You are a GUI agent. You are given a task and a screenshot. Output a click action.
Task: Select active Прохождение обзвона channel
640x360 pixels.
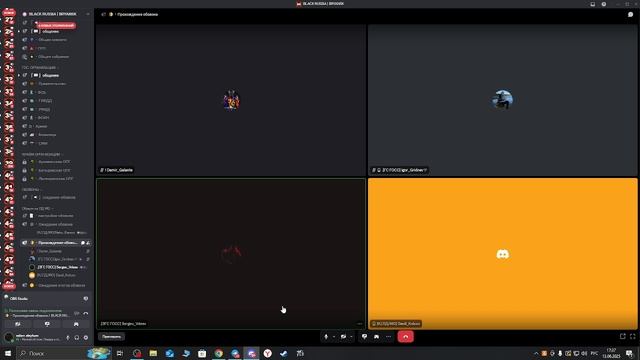tap(56, 242)
